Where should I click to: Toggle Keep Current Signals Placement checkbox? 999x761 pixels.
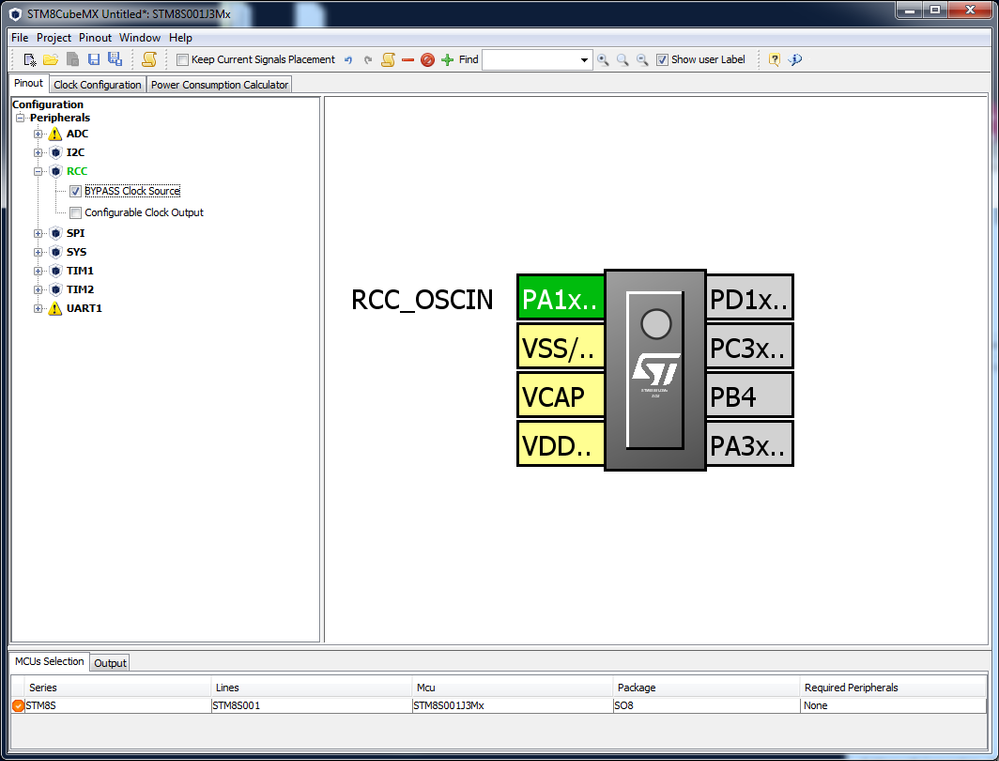point(182,60)
